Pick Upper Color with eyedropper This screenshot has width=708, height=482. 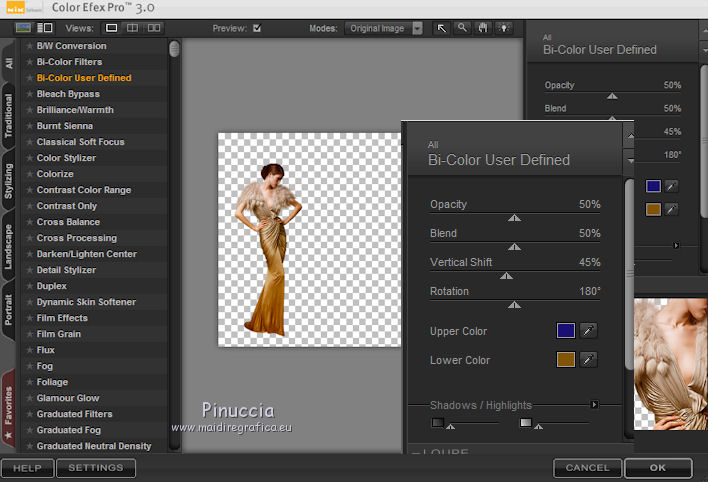click(x=589, y=331)
